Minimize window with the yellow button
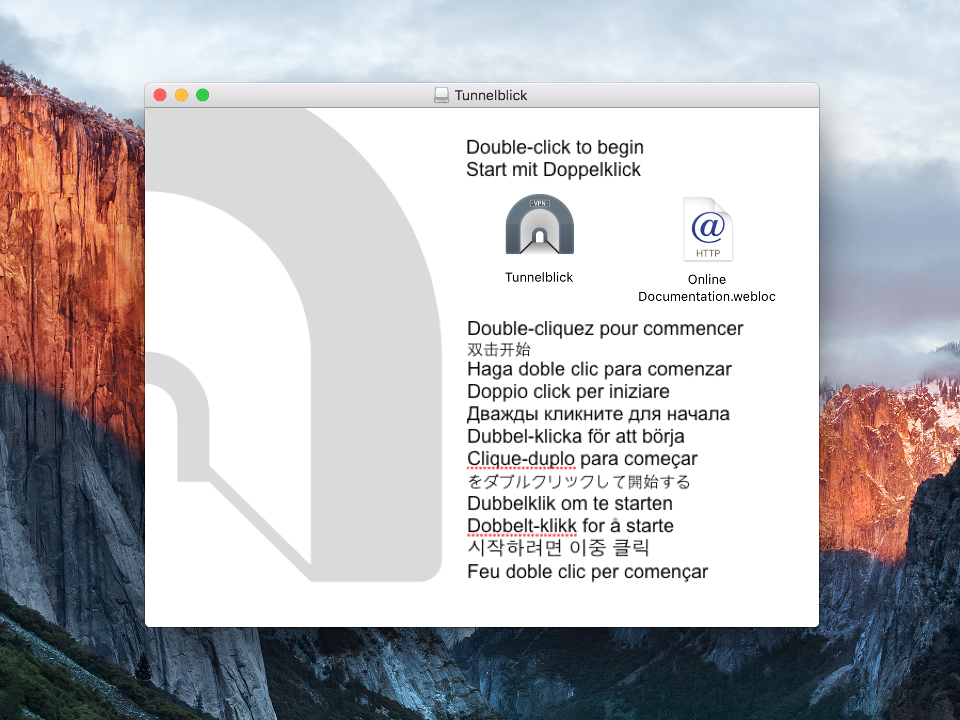This screenshot has width=960, height=720. 181,95
